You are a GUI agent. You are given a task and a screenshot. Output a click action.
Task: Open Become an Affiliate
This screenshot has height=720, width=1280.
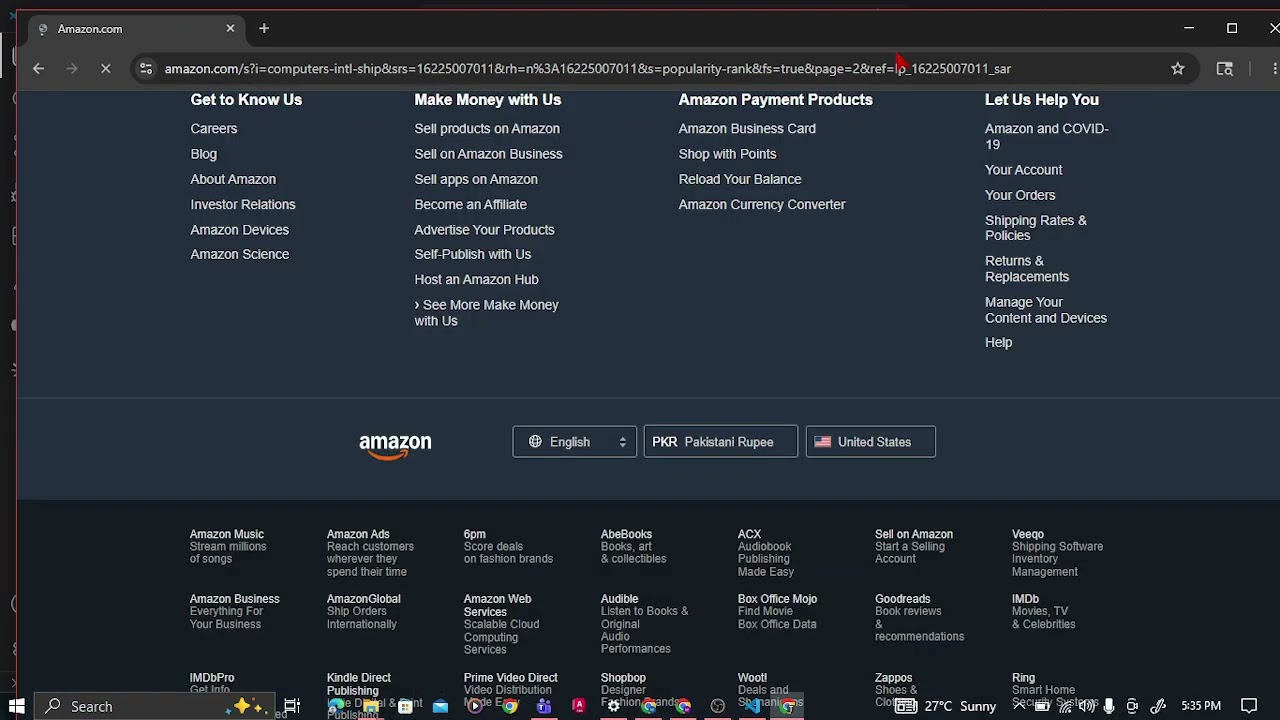point(470,204)
